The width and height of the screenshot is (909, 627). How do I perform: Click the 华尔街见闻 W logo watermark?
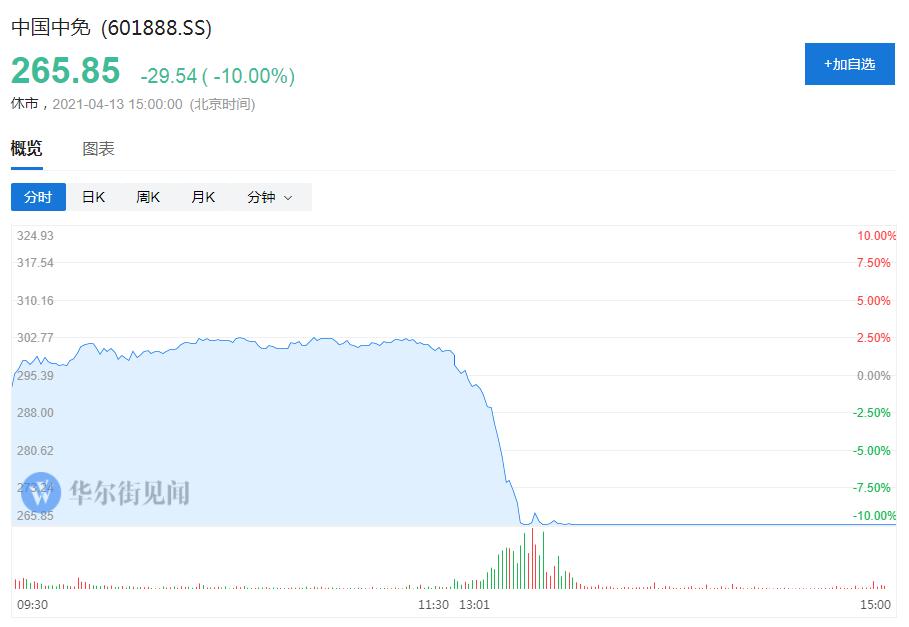[x=40, y=492]
